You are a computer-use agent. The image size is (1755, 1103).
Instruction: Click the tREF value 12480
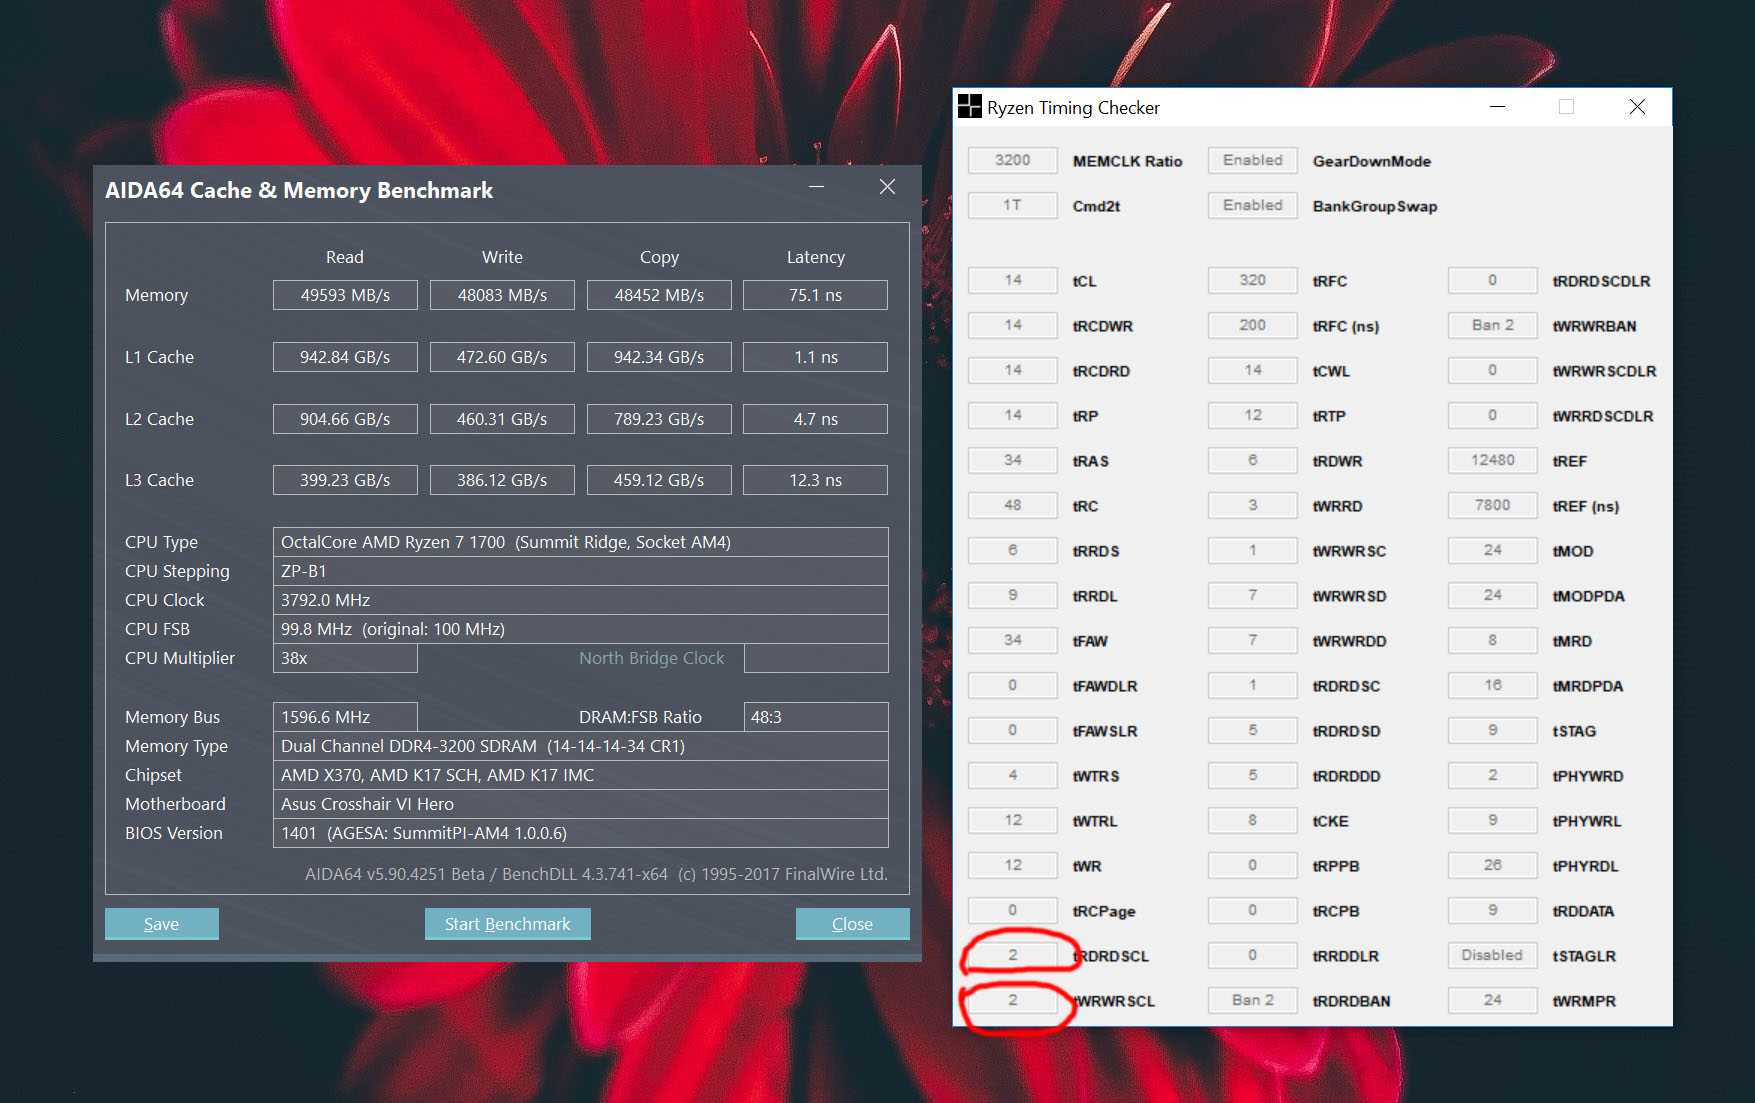(x=1493, y=460)
